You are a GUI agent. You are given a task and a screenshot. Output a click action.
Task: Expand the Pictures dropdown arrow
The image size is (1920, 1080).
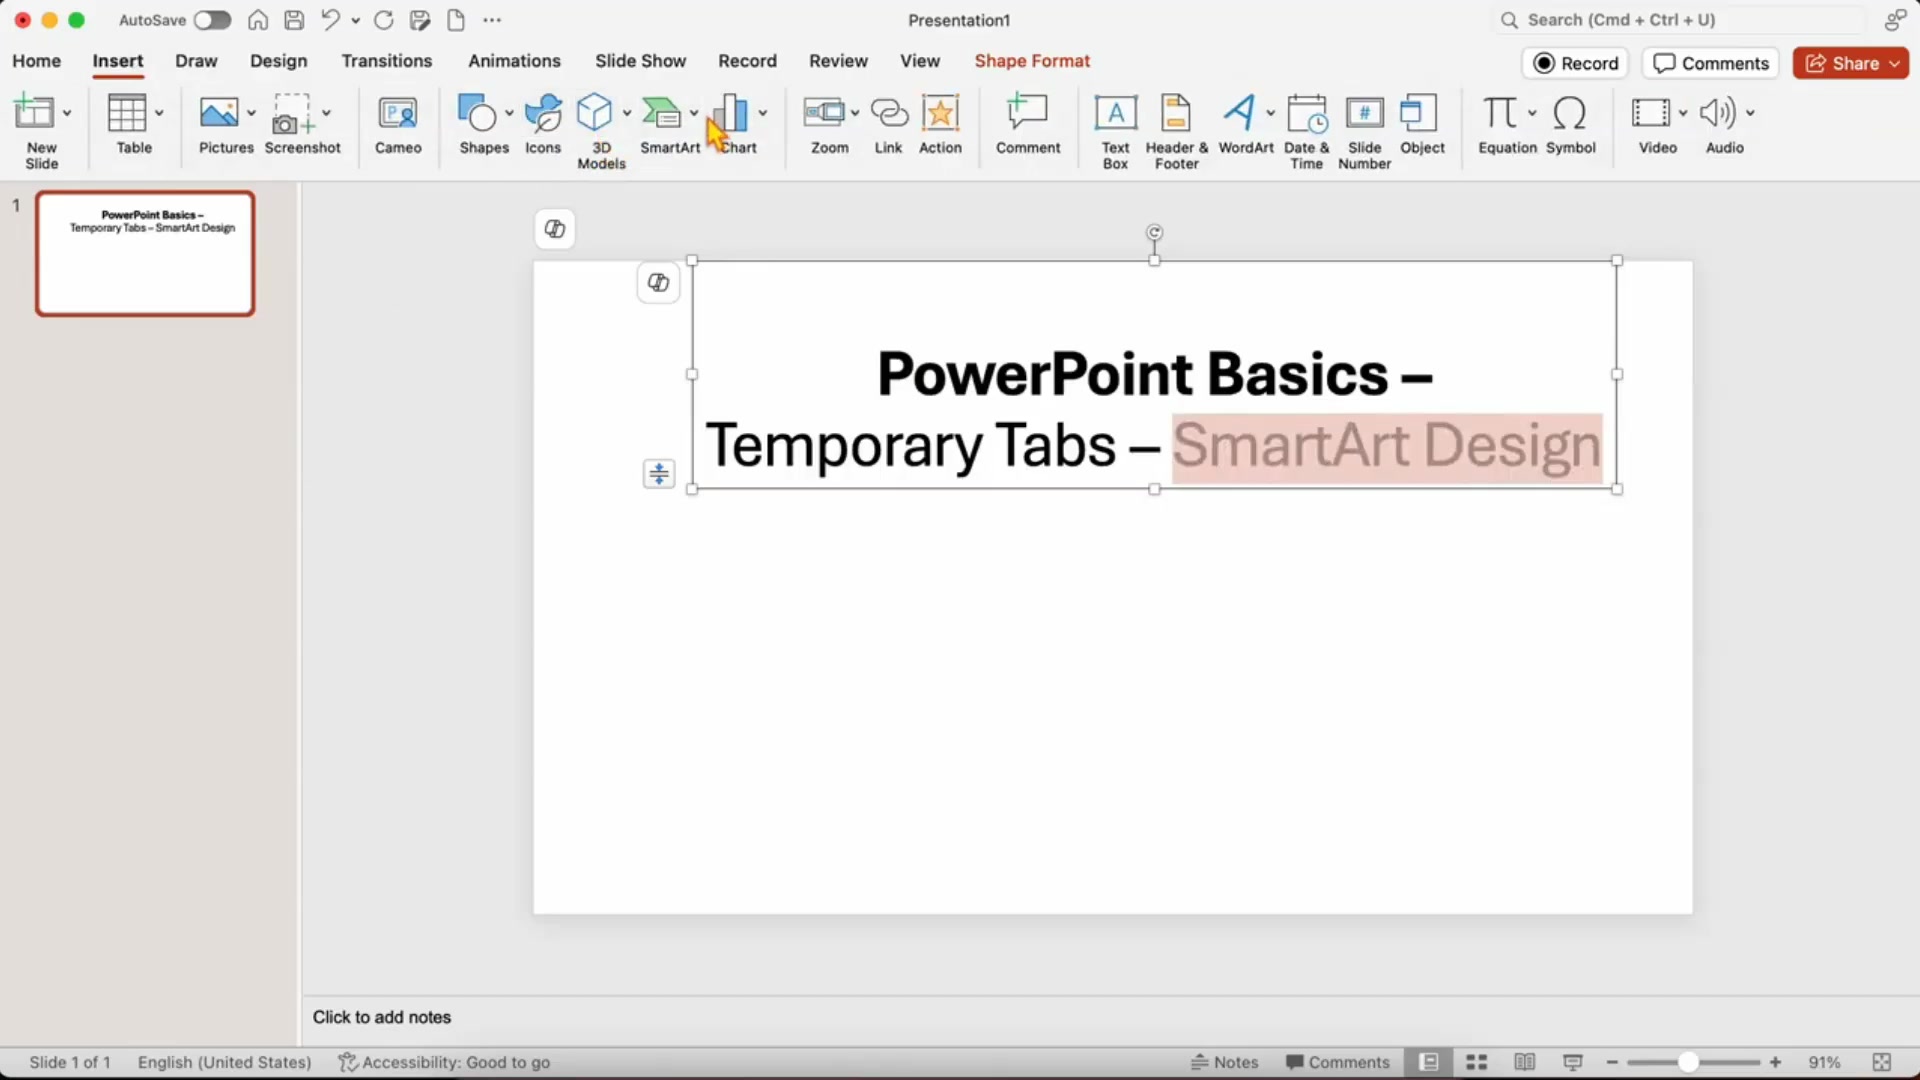[x=251, y=113]
